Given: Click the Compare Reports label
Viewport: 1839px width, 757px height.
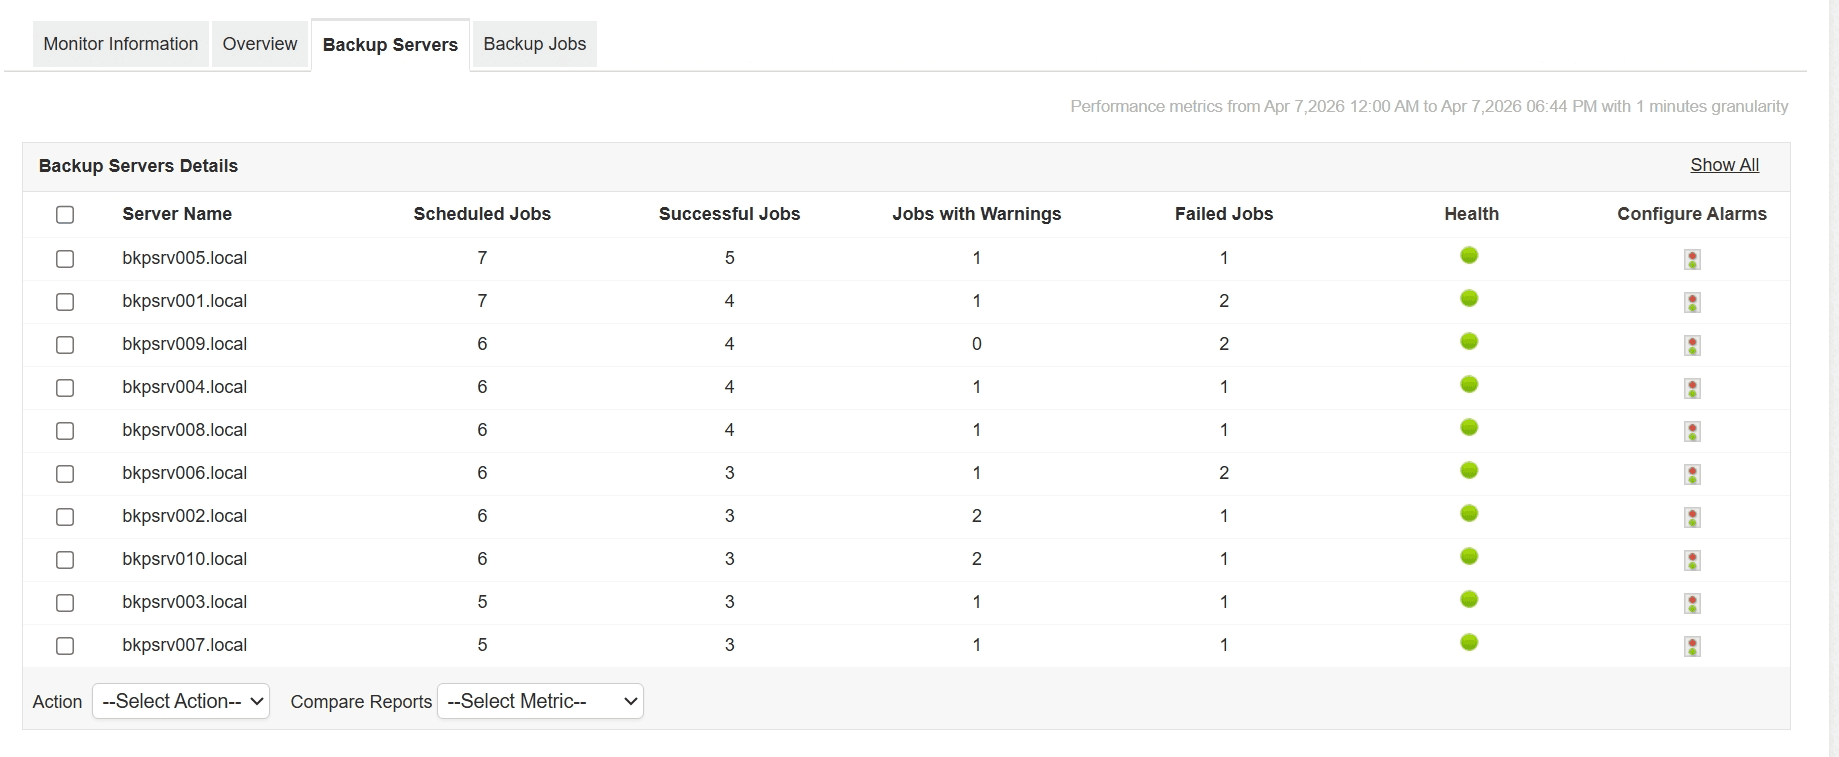Looking at the screenshot, I should pyautogui.click(x=361, y=702).
